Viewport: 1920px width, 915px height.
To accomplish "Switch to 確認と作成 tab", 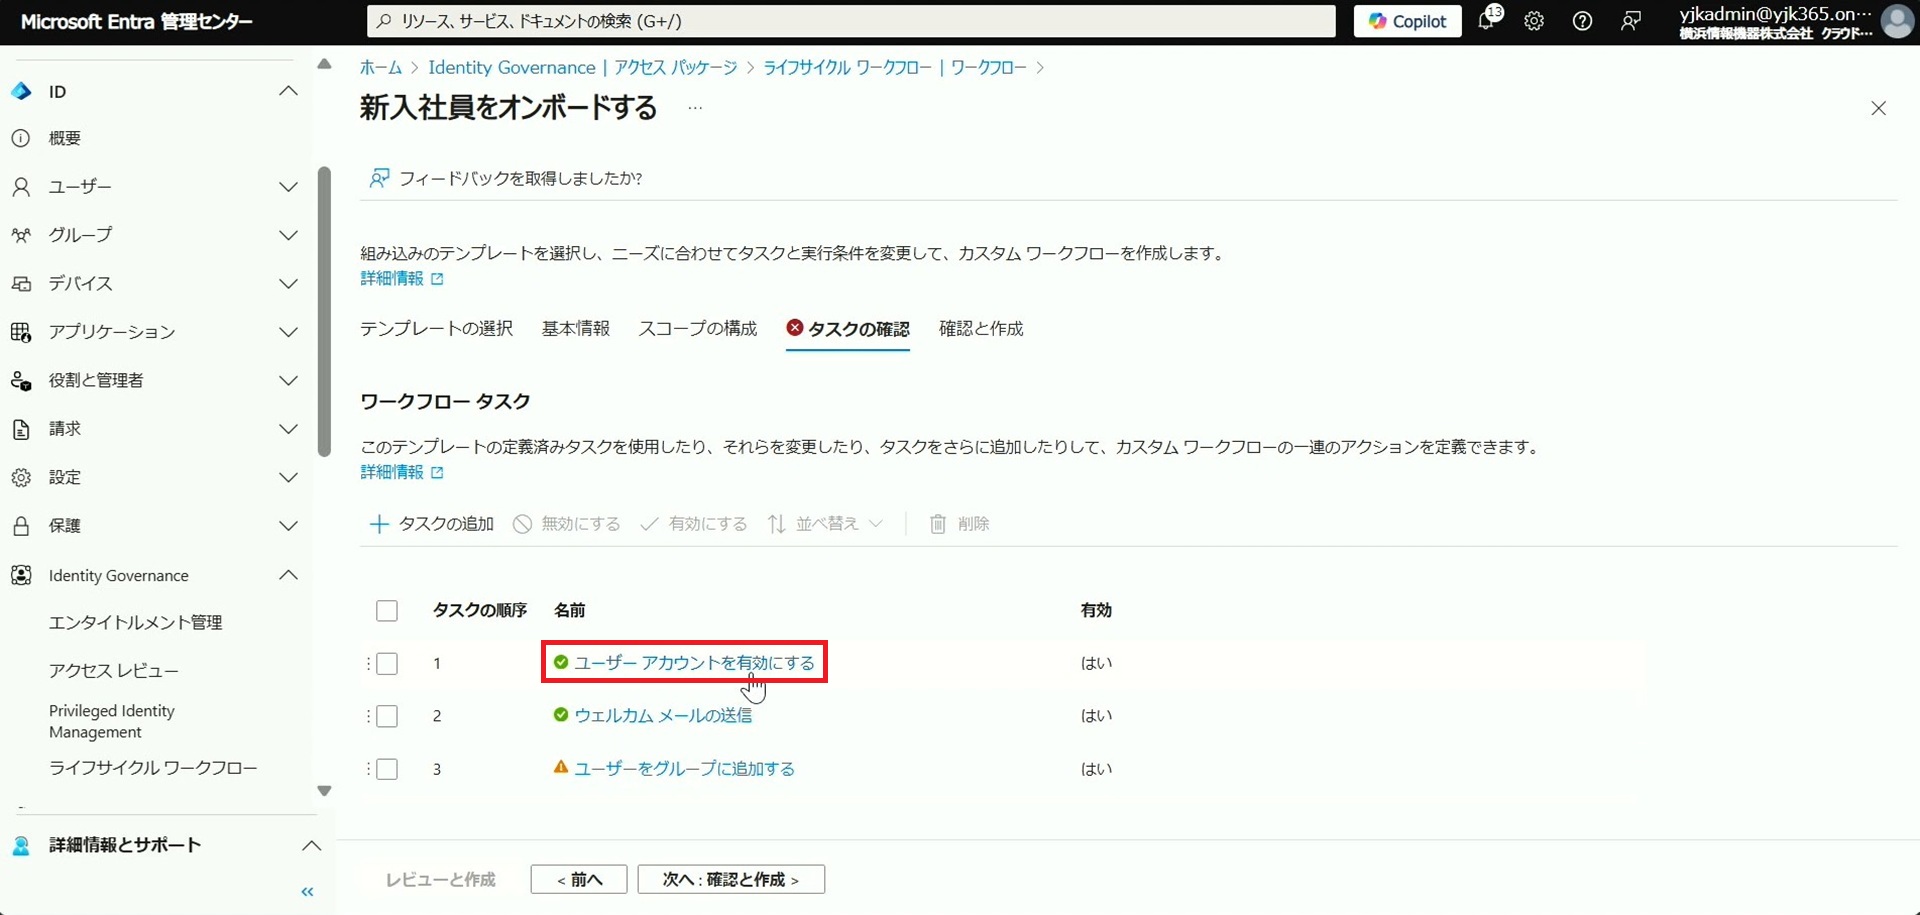I will 981,328.
